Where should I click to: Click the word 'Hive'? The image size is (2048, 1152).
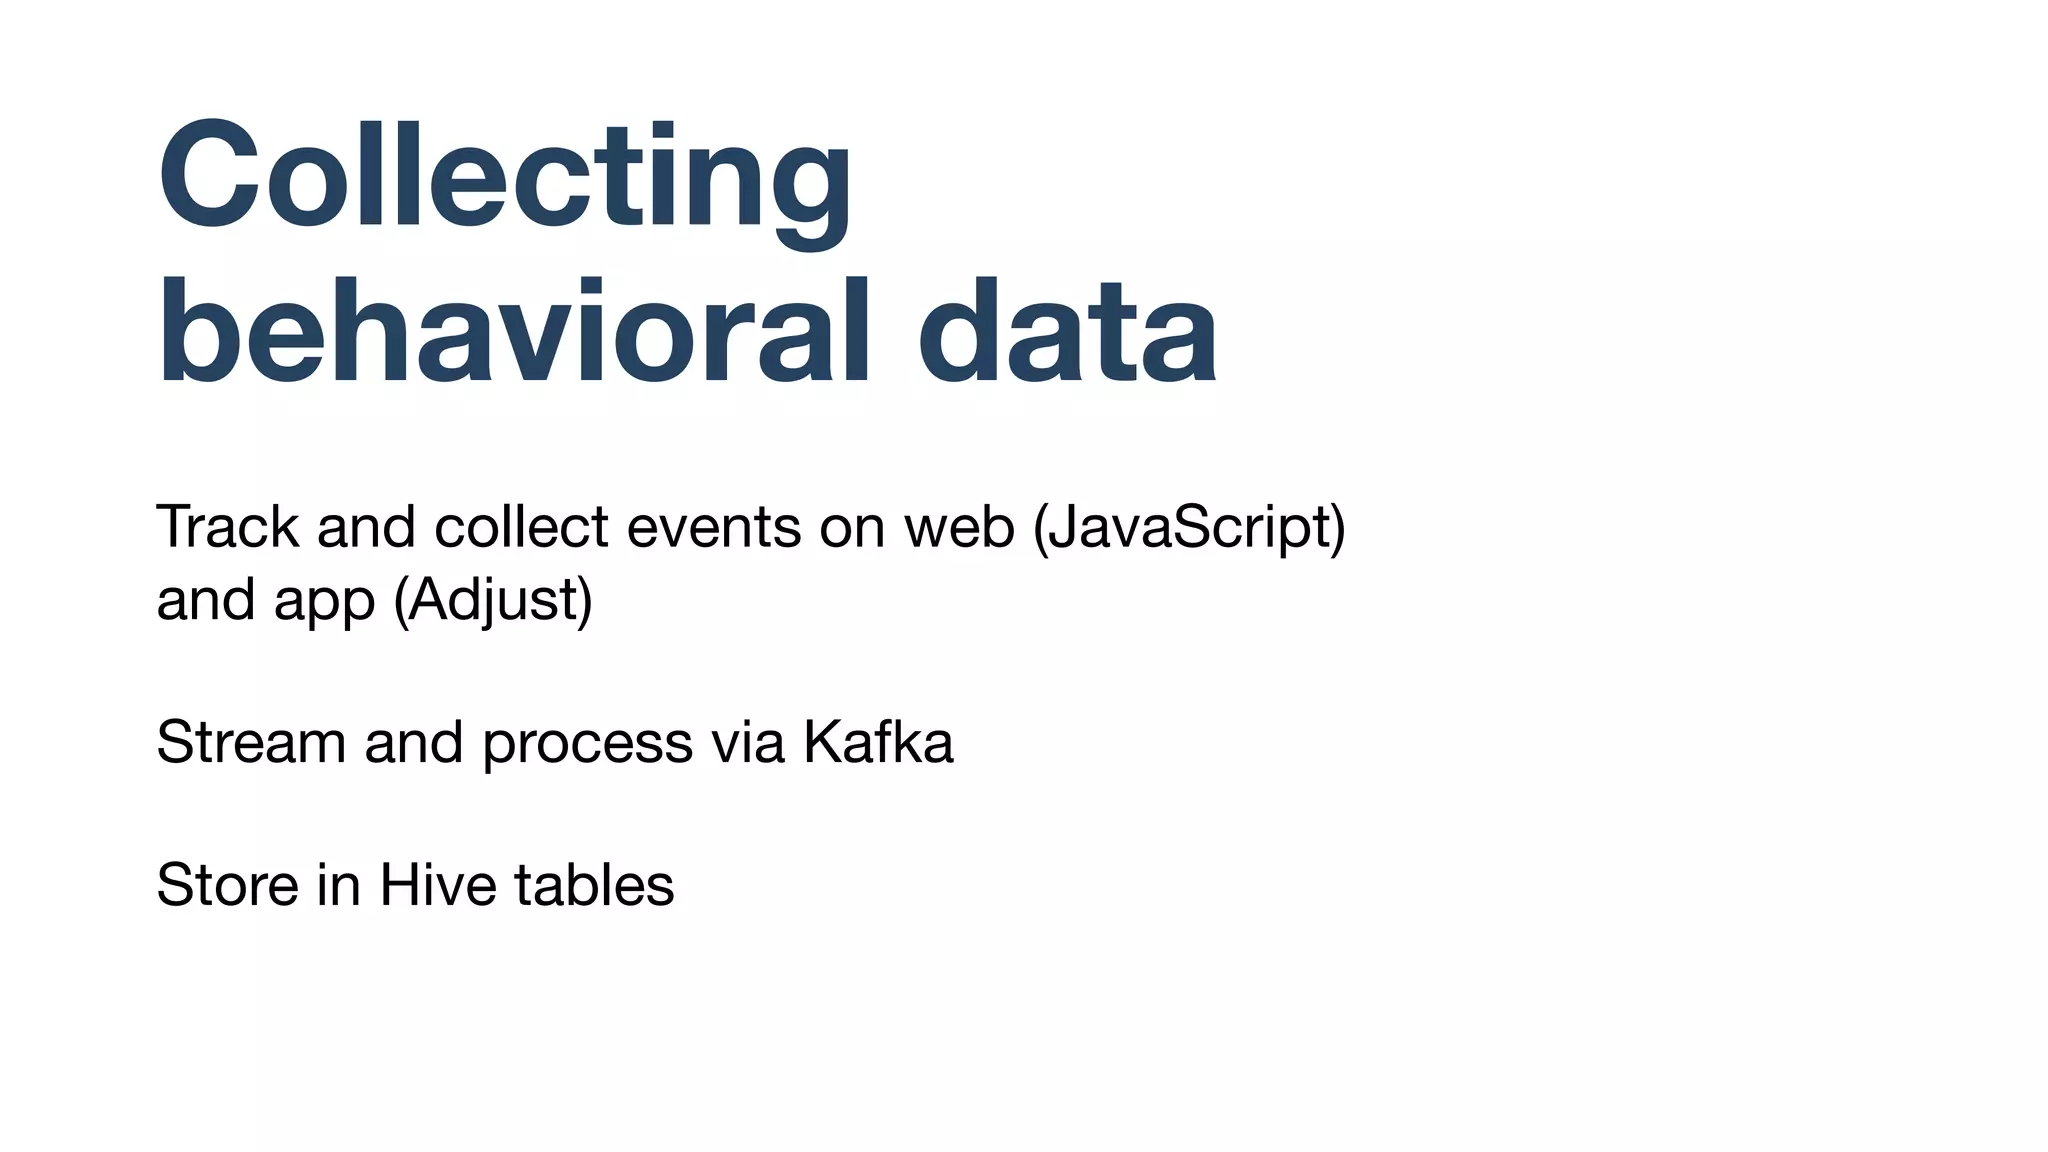[x=437, y=886]
